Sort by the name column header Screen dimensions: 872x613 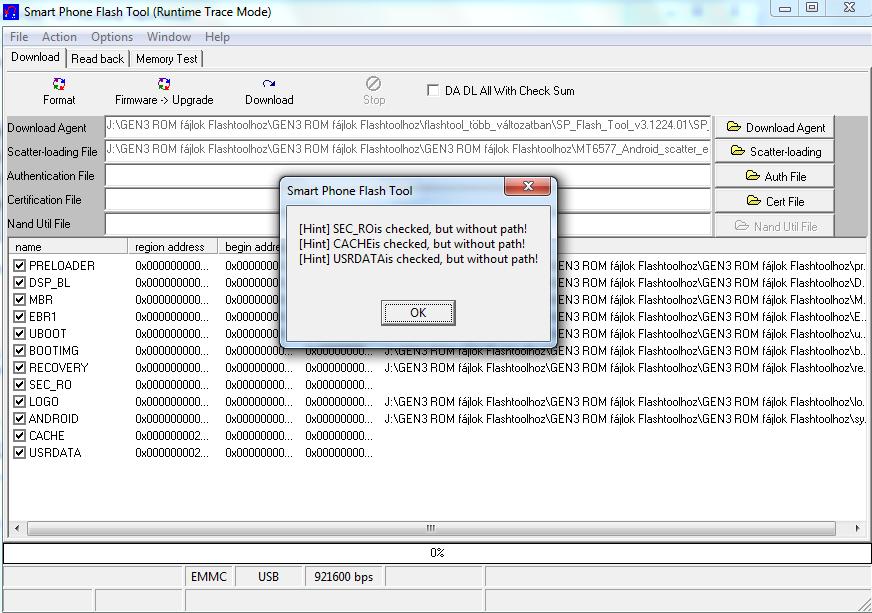[x=68, y=246]
